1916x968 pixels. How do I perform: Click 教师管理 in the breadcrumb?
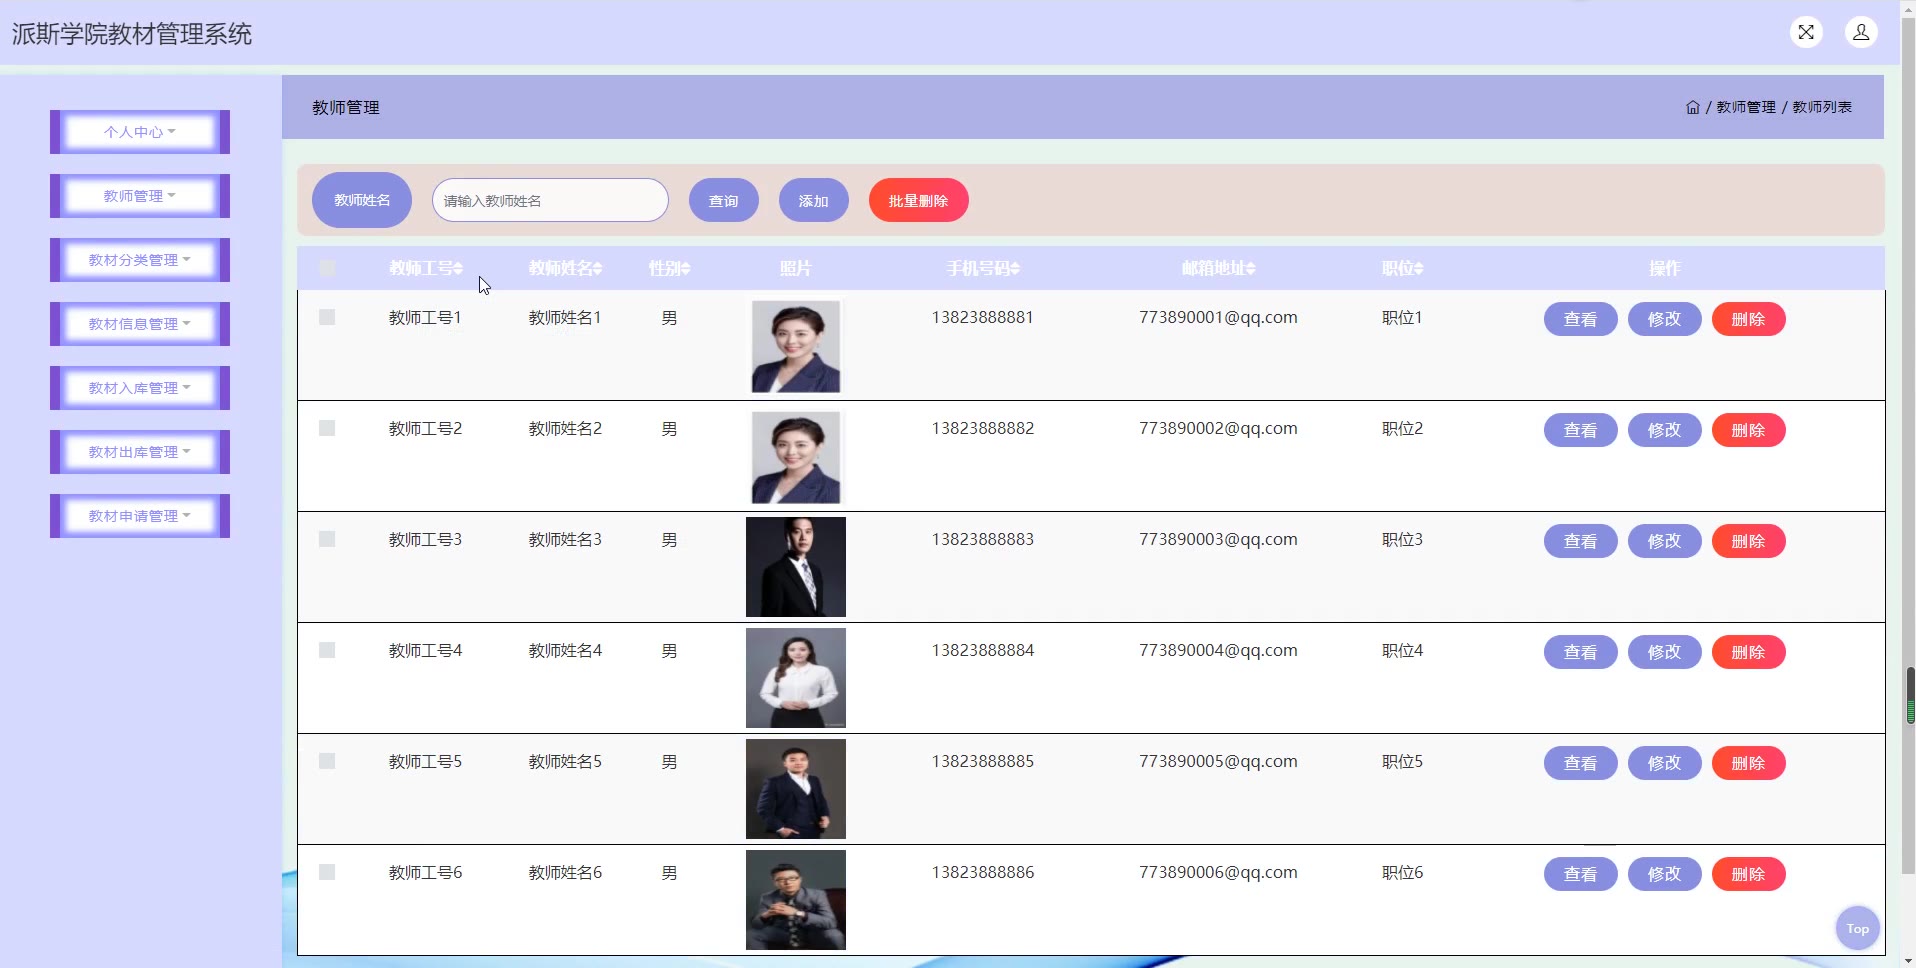[1746, 107]
